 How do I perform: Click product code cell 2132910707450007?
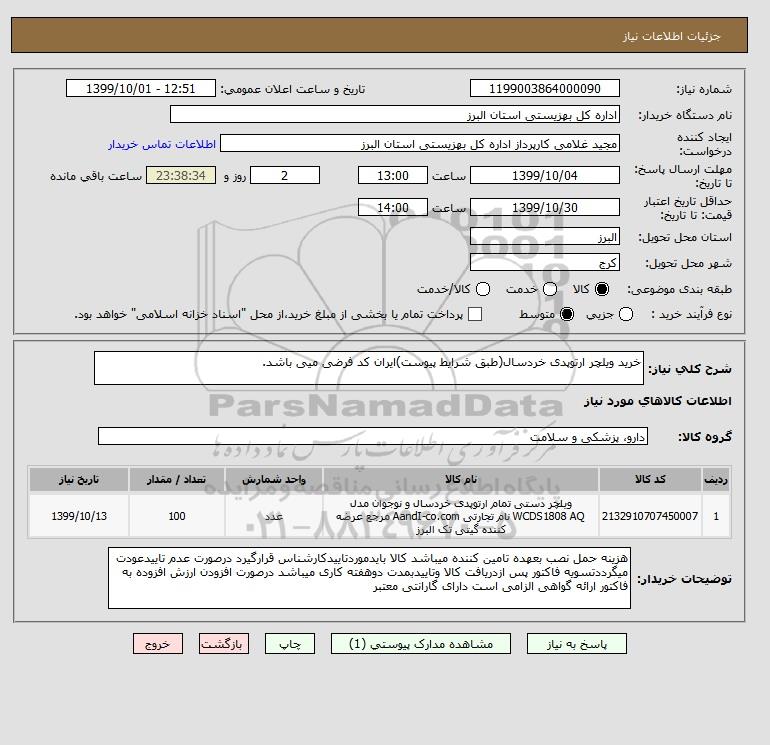pos(650,516)
